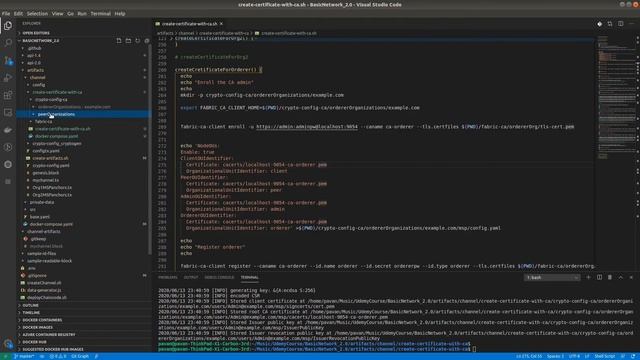Viewport: 640px width, 360px height.
Task: Close the create-certificate-with-ca.sh editor tab
Action: pos(221,24)
